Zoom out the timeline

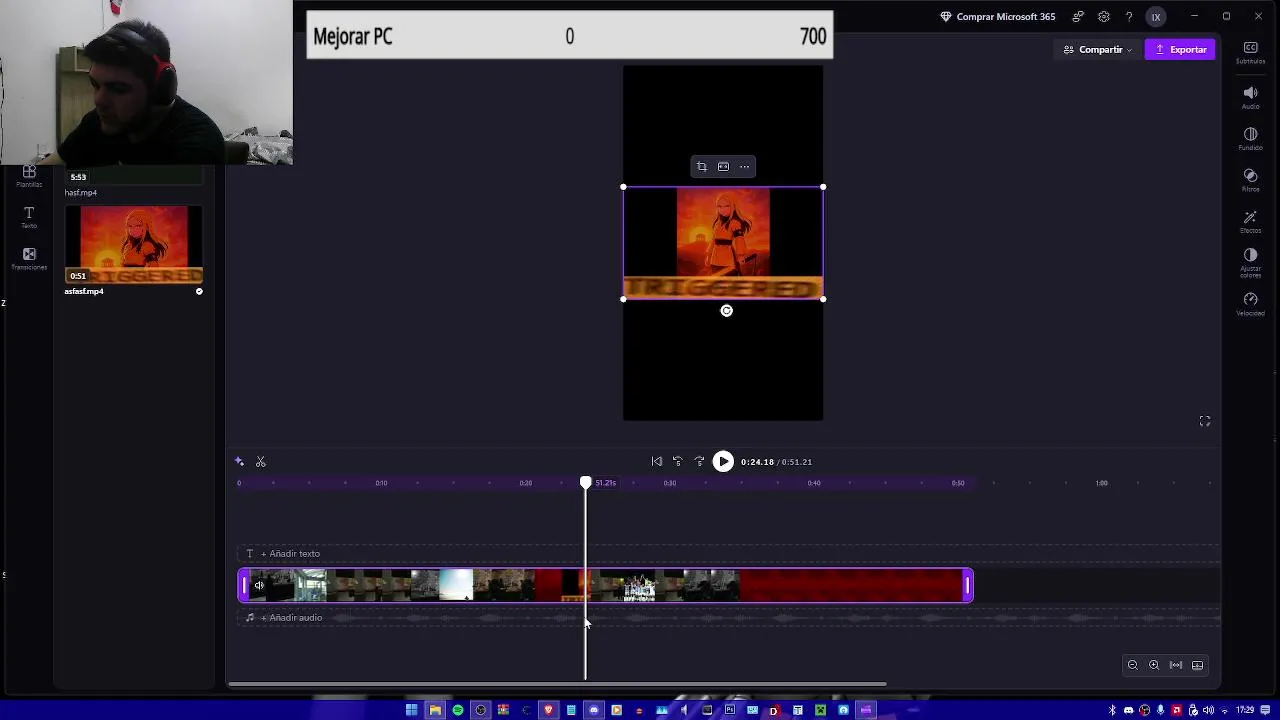1133,665
